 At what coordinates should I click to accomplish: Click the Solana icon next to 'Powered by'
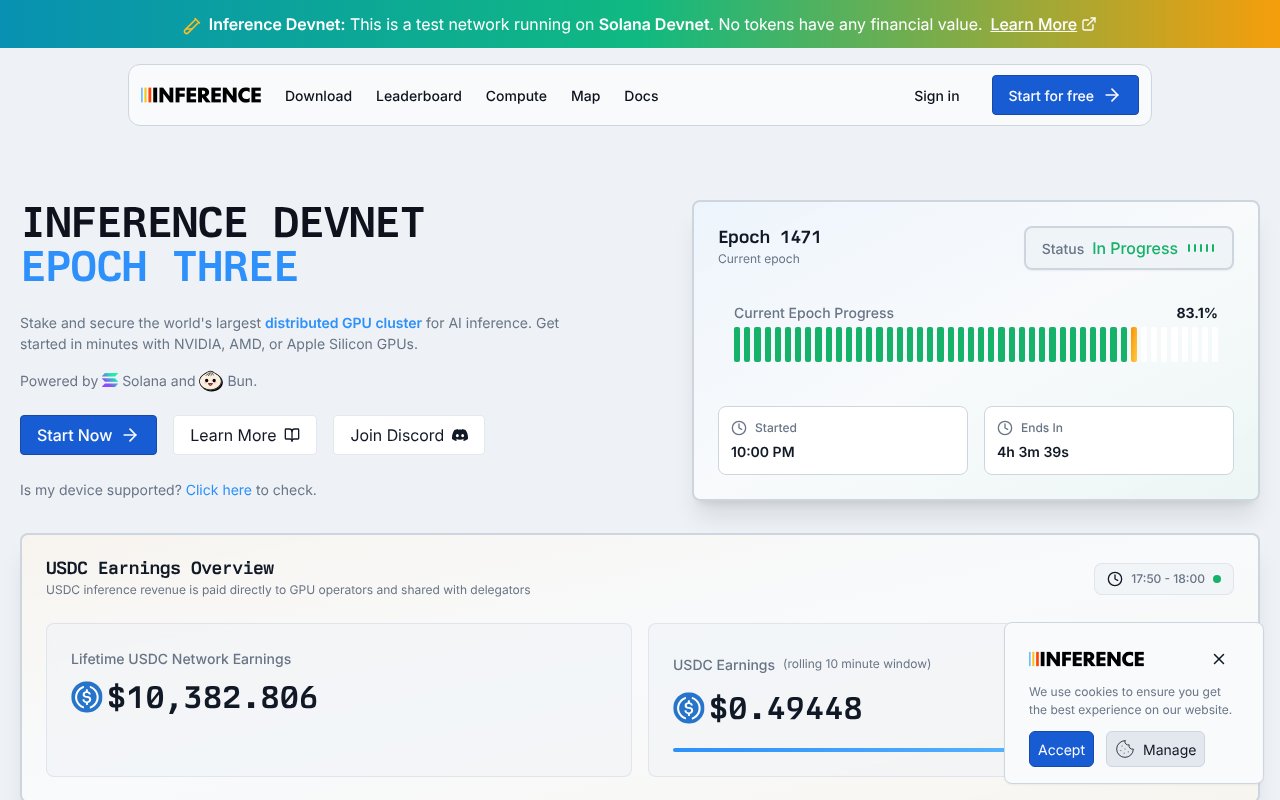tap(110, 381)
